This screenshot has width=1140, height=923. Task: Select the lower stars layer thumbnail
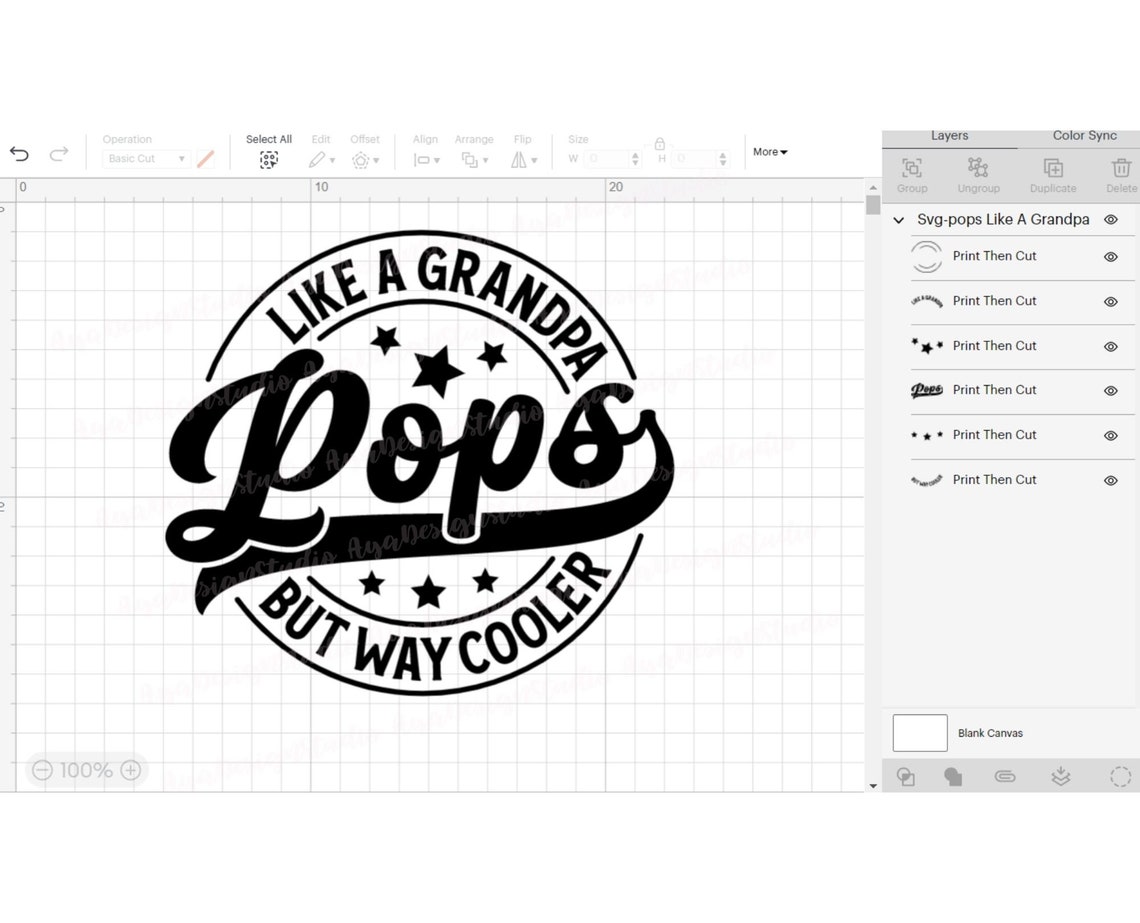pos(927,435)
